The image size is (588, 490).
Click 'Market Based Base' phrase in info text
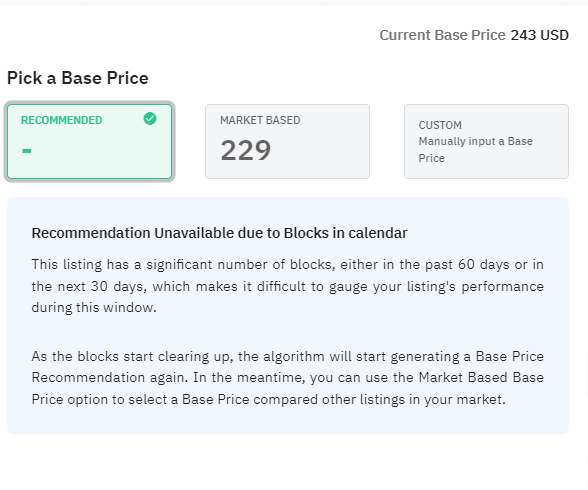(481, 378)
